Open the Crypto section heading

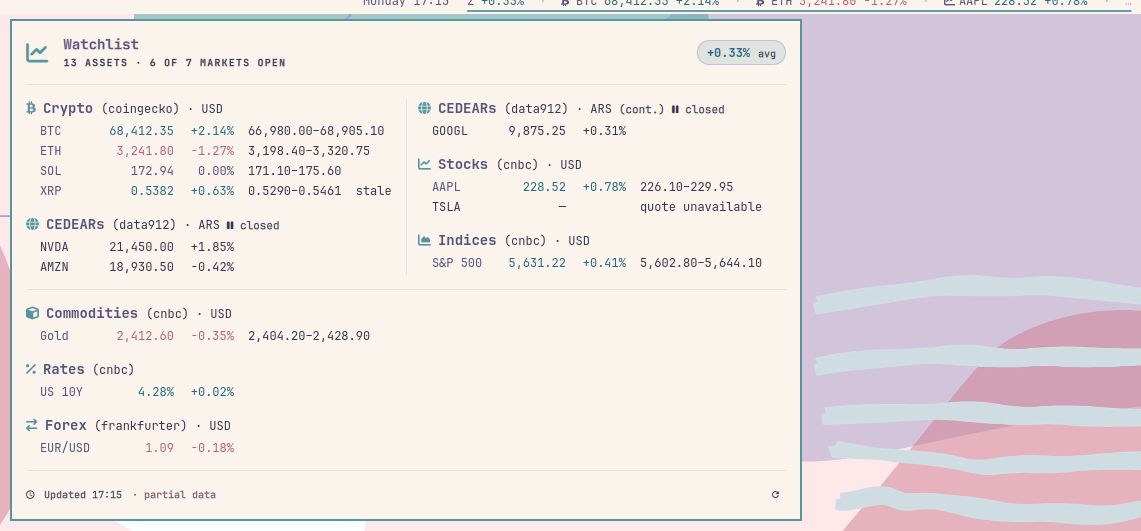point(68,108)
